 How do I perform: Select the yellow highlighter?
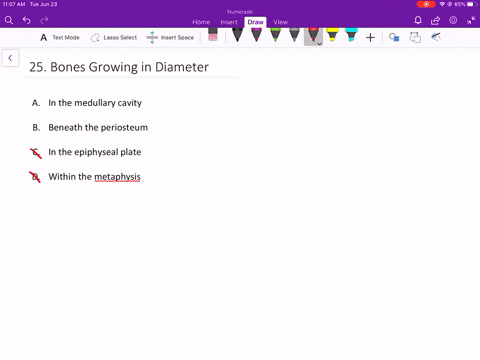tap(332, 35)
